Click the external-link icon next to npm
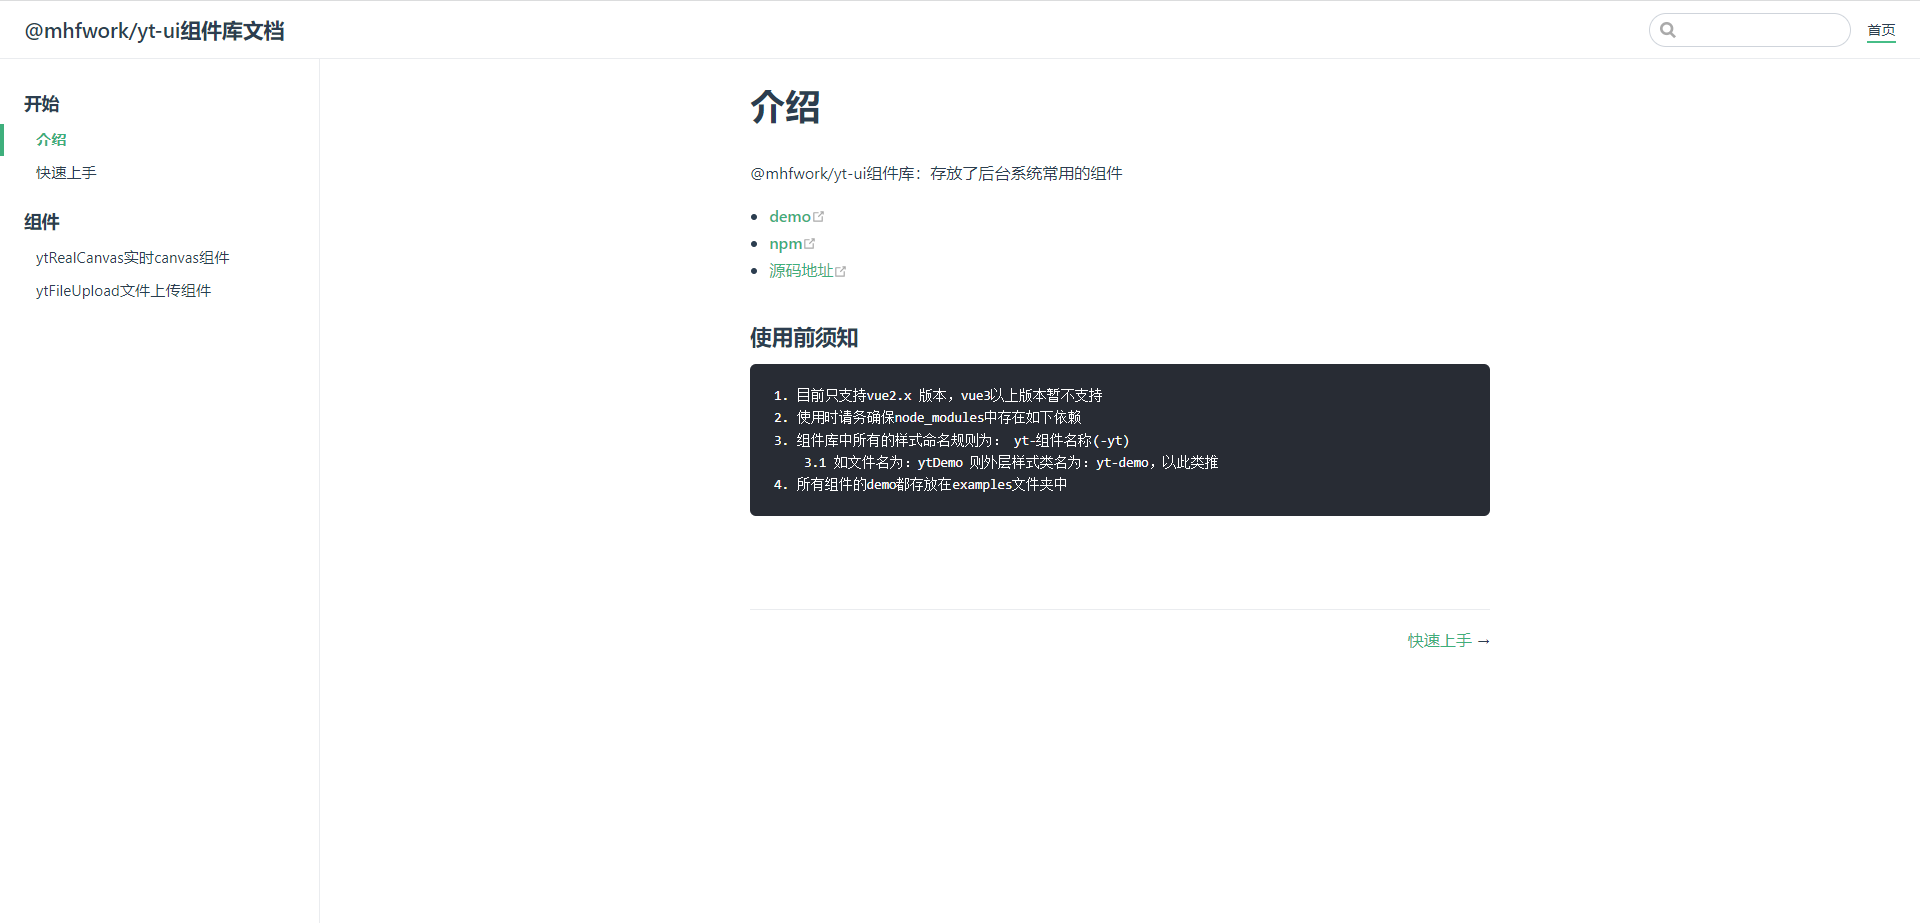This screenshot has height=923, width=1920. click(810, 242)
